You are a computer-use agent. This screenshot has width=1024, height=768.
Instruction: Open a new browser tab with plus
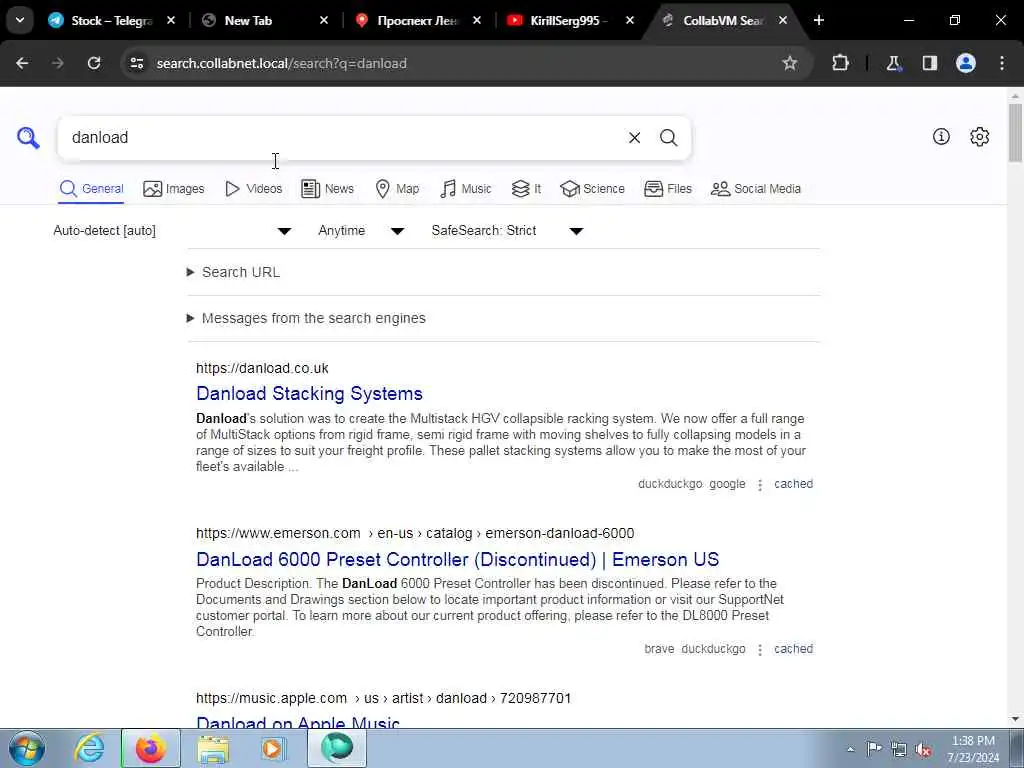tap(818, 20)
